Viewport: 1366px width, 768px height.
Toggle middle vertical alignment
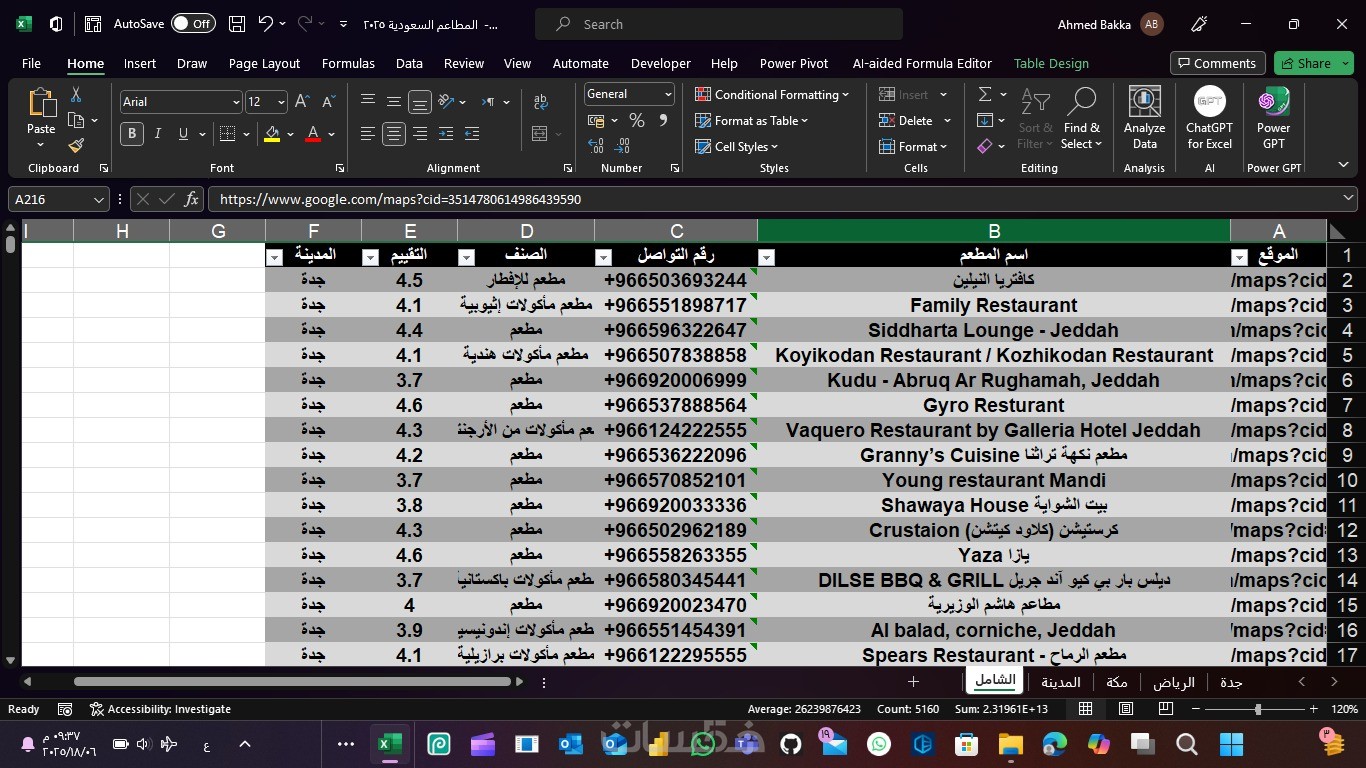(394, 101)
